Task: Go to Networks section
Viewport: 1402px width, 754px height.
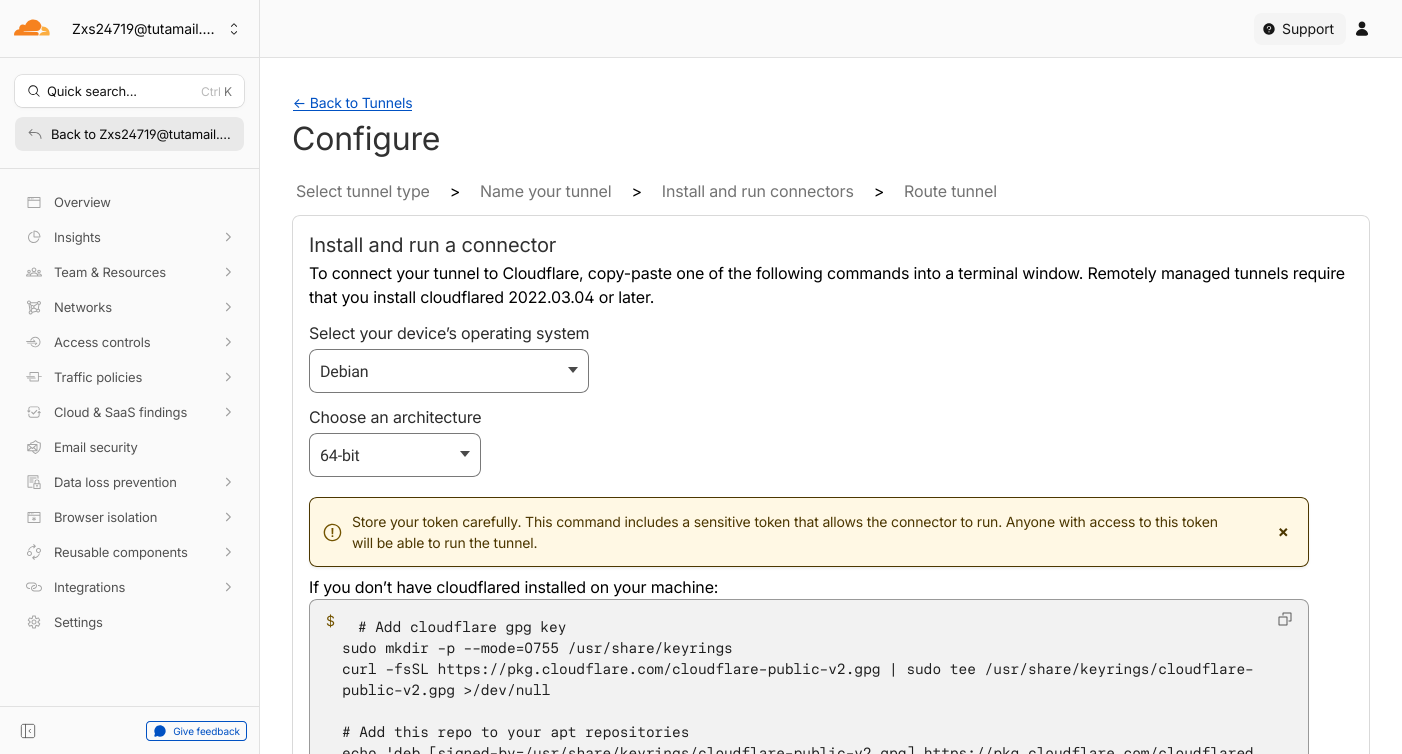Action: pyautogui.click(x=129, y=307)
